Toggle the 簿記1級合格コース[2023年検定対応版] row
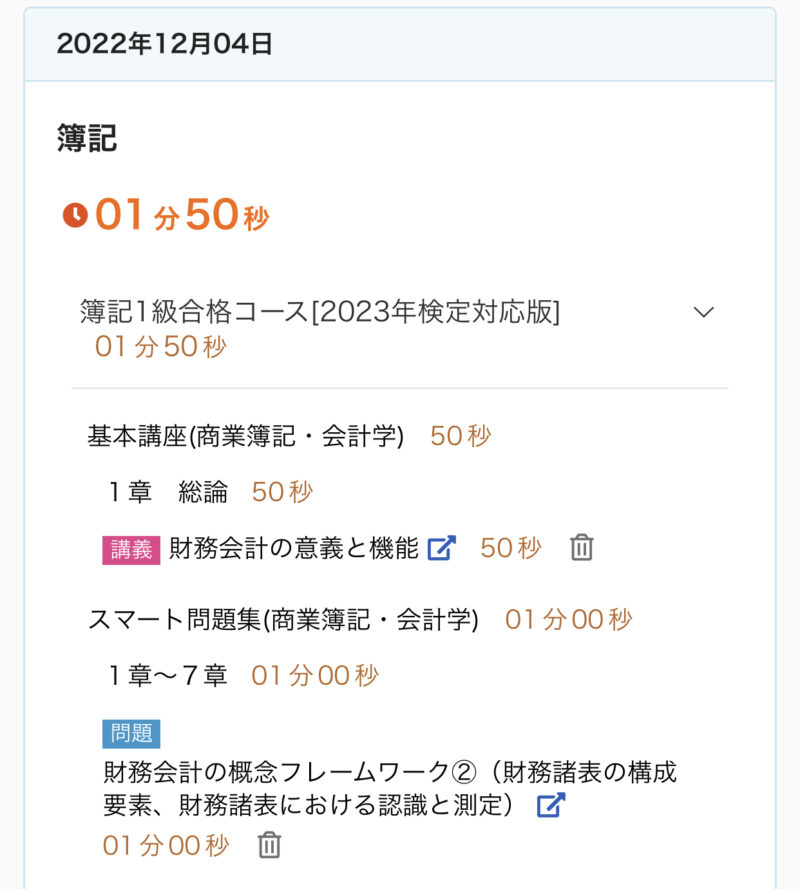Image resolution: width=800 pixels, height=889 pixels. pyautogui.click(x=320, y=312)
